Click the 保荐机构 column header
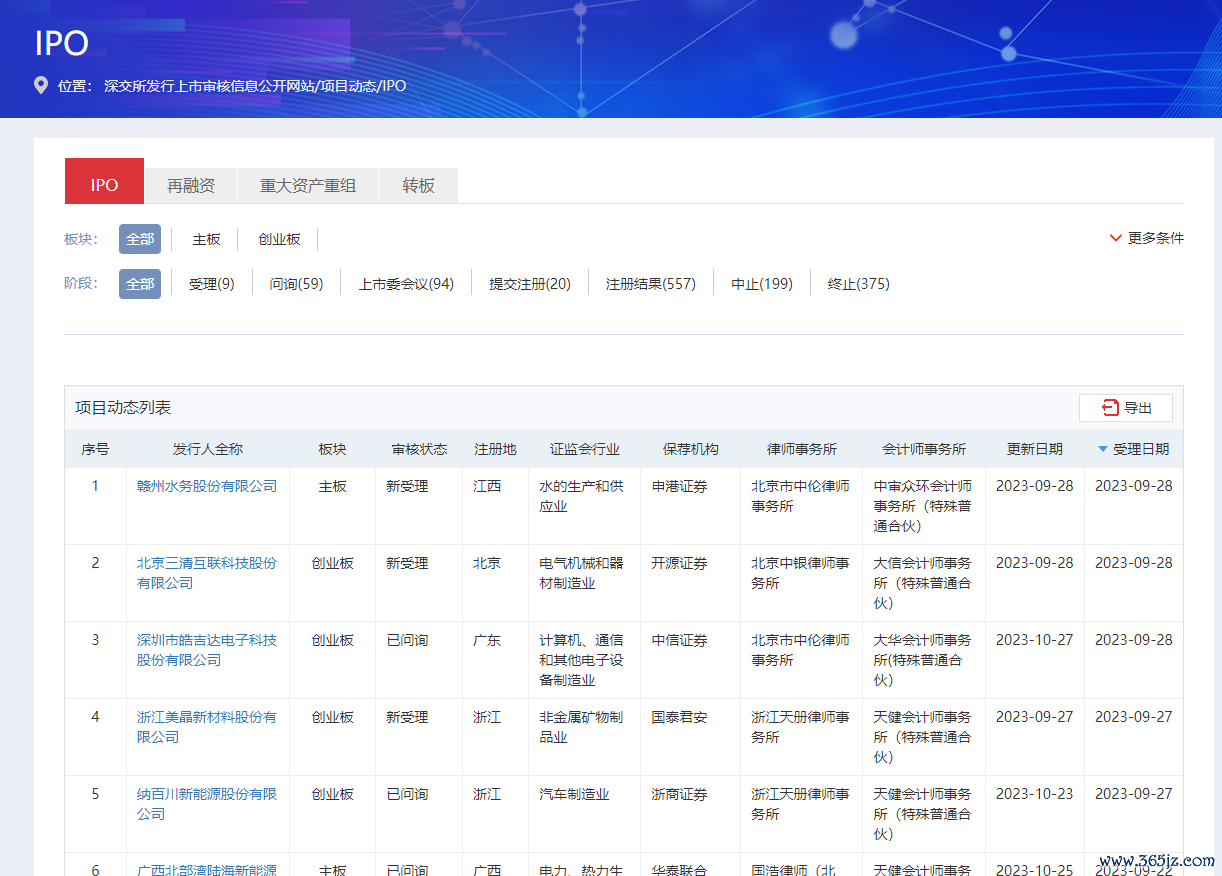Screen dimensions: 1222x876 pyautogui.click(x=691, y=450)
